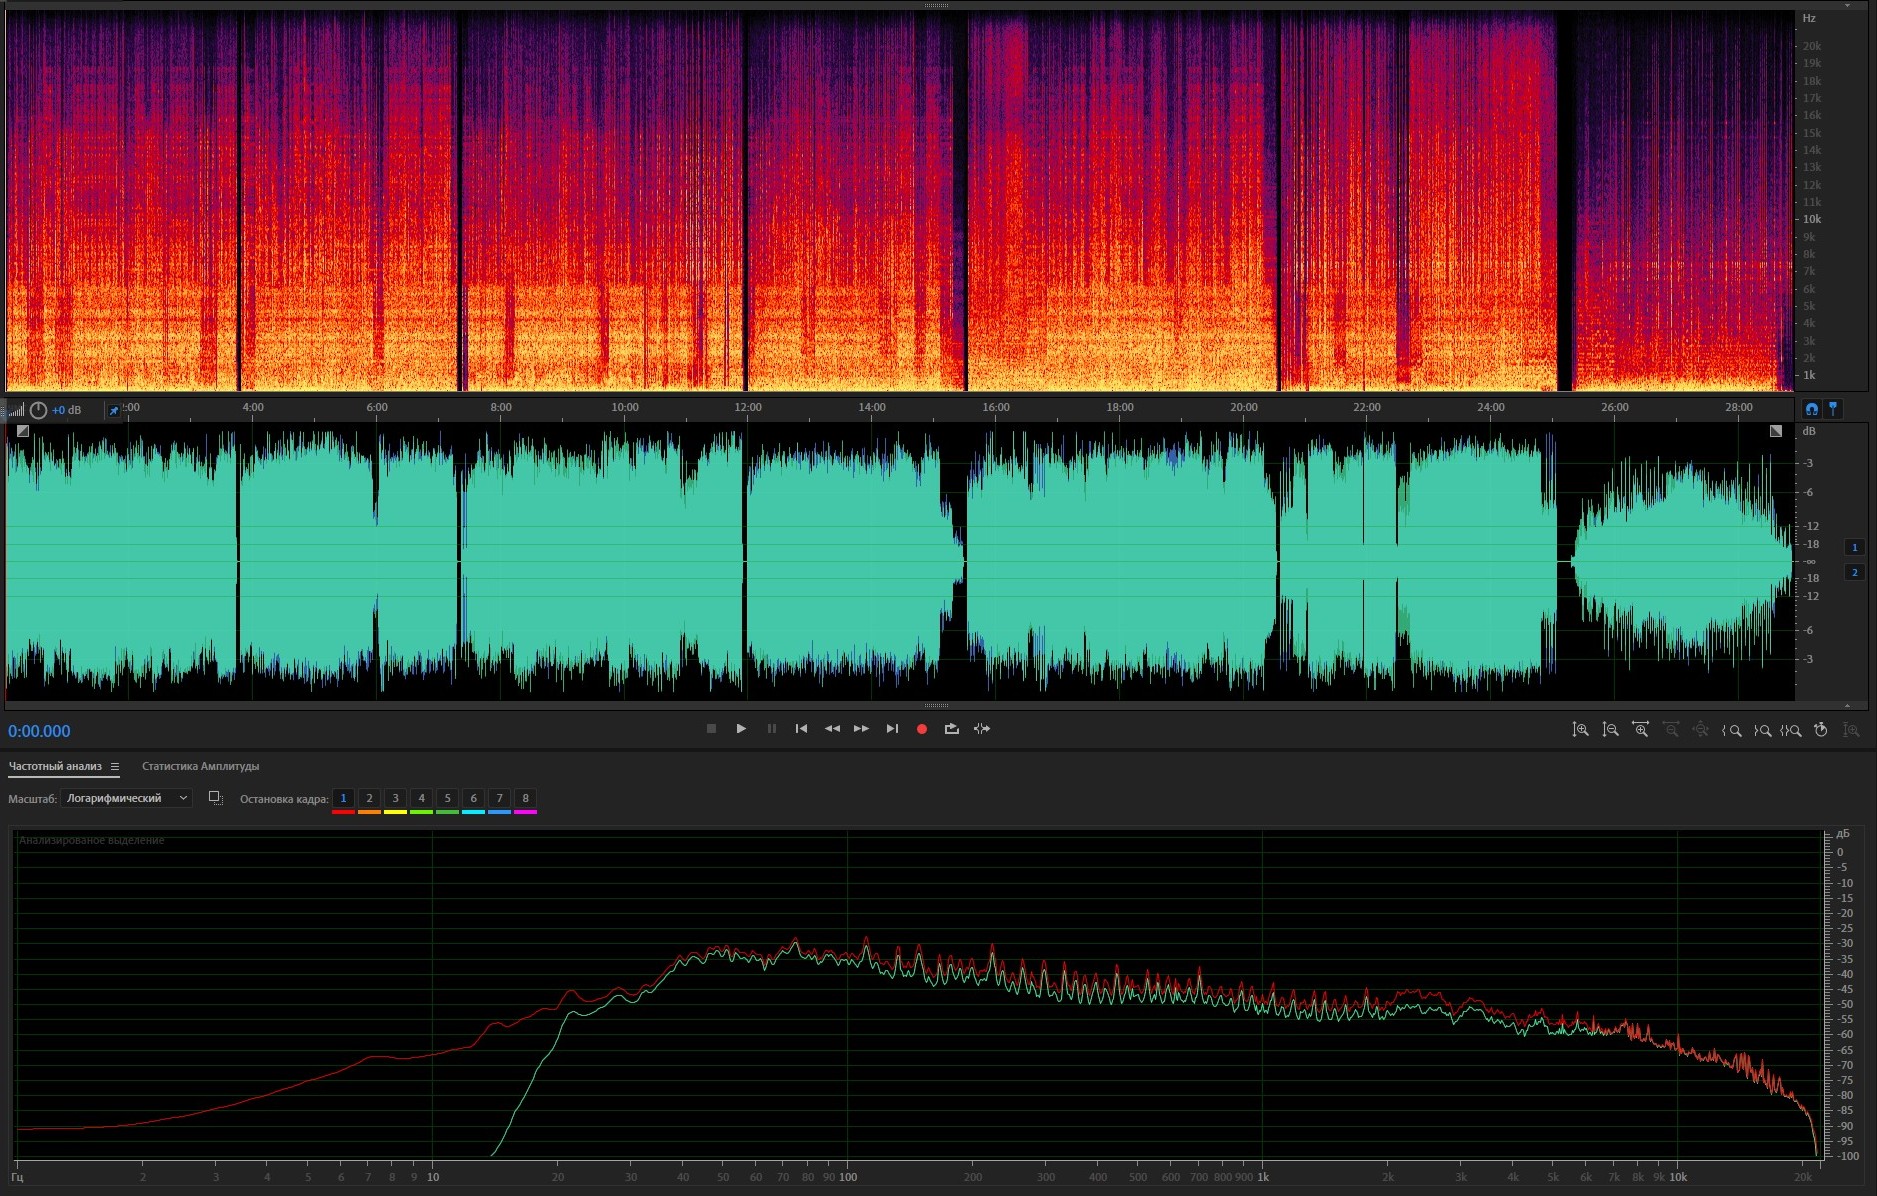Click the Zoom Reset timer icon
Viewport: 1877px width, 1196px height.
(1821, 730)
